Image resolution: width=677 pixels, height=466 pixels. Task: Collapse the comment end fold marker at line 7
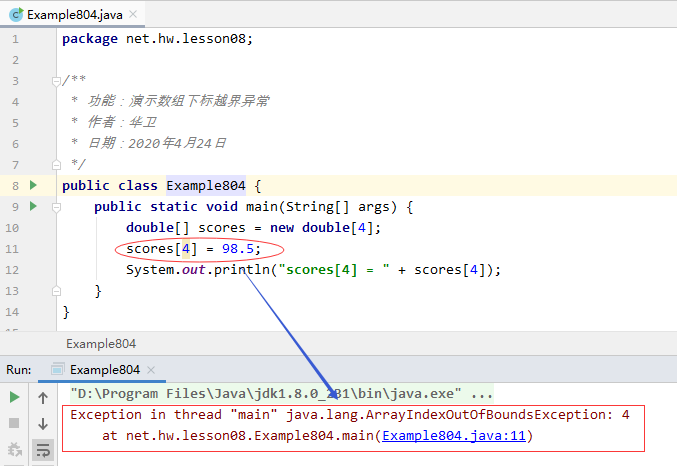56,165
